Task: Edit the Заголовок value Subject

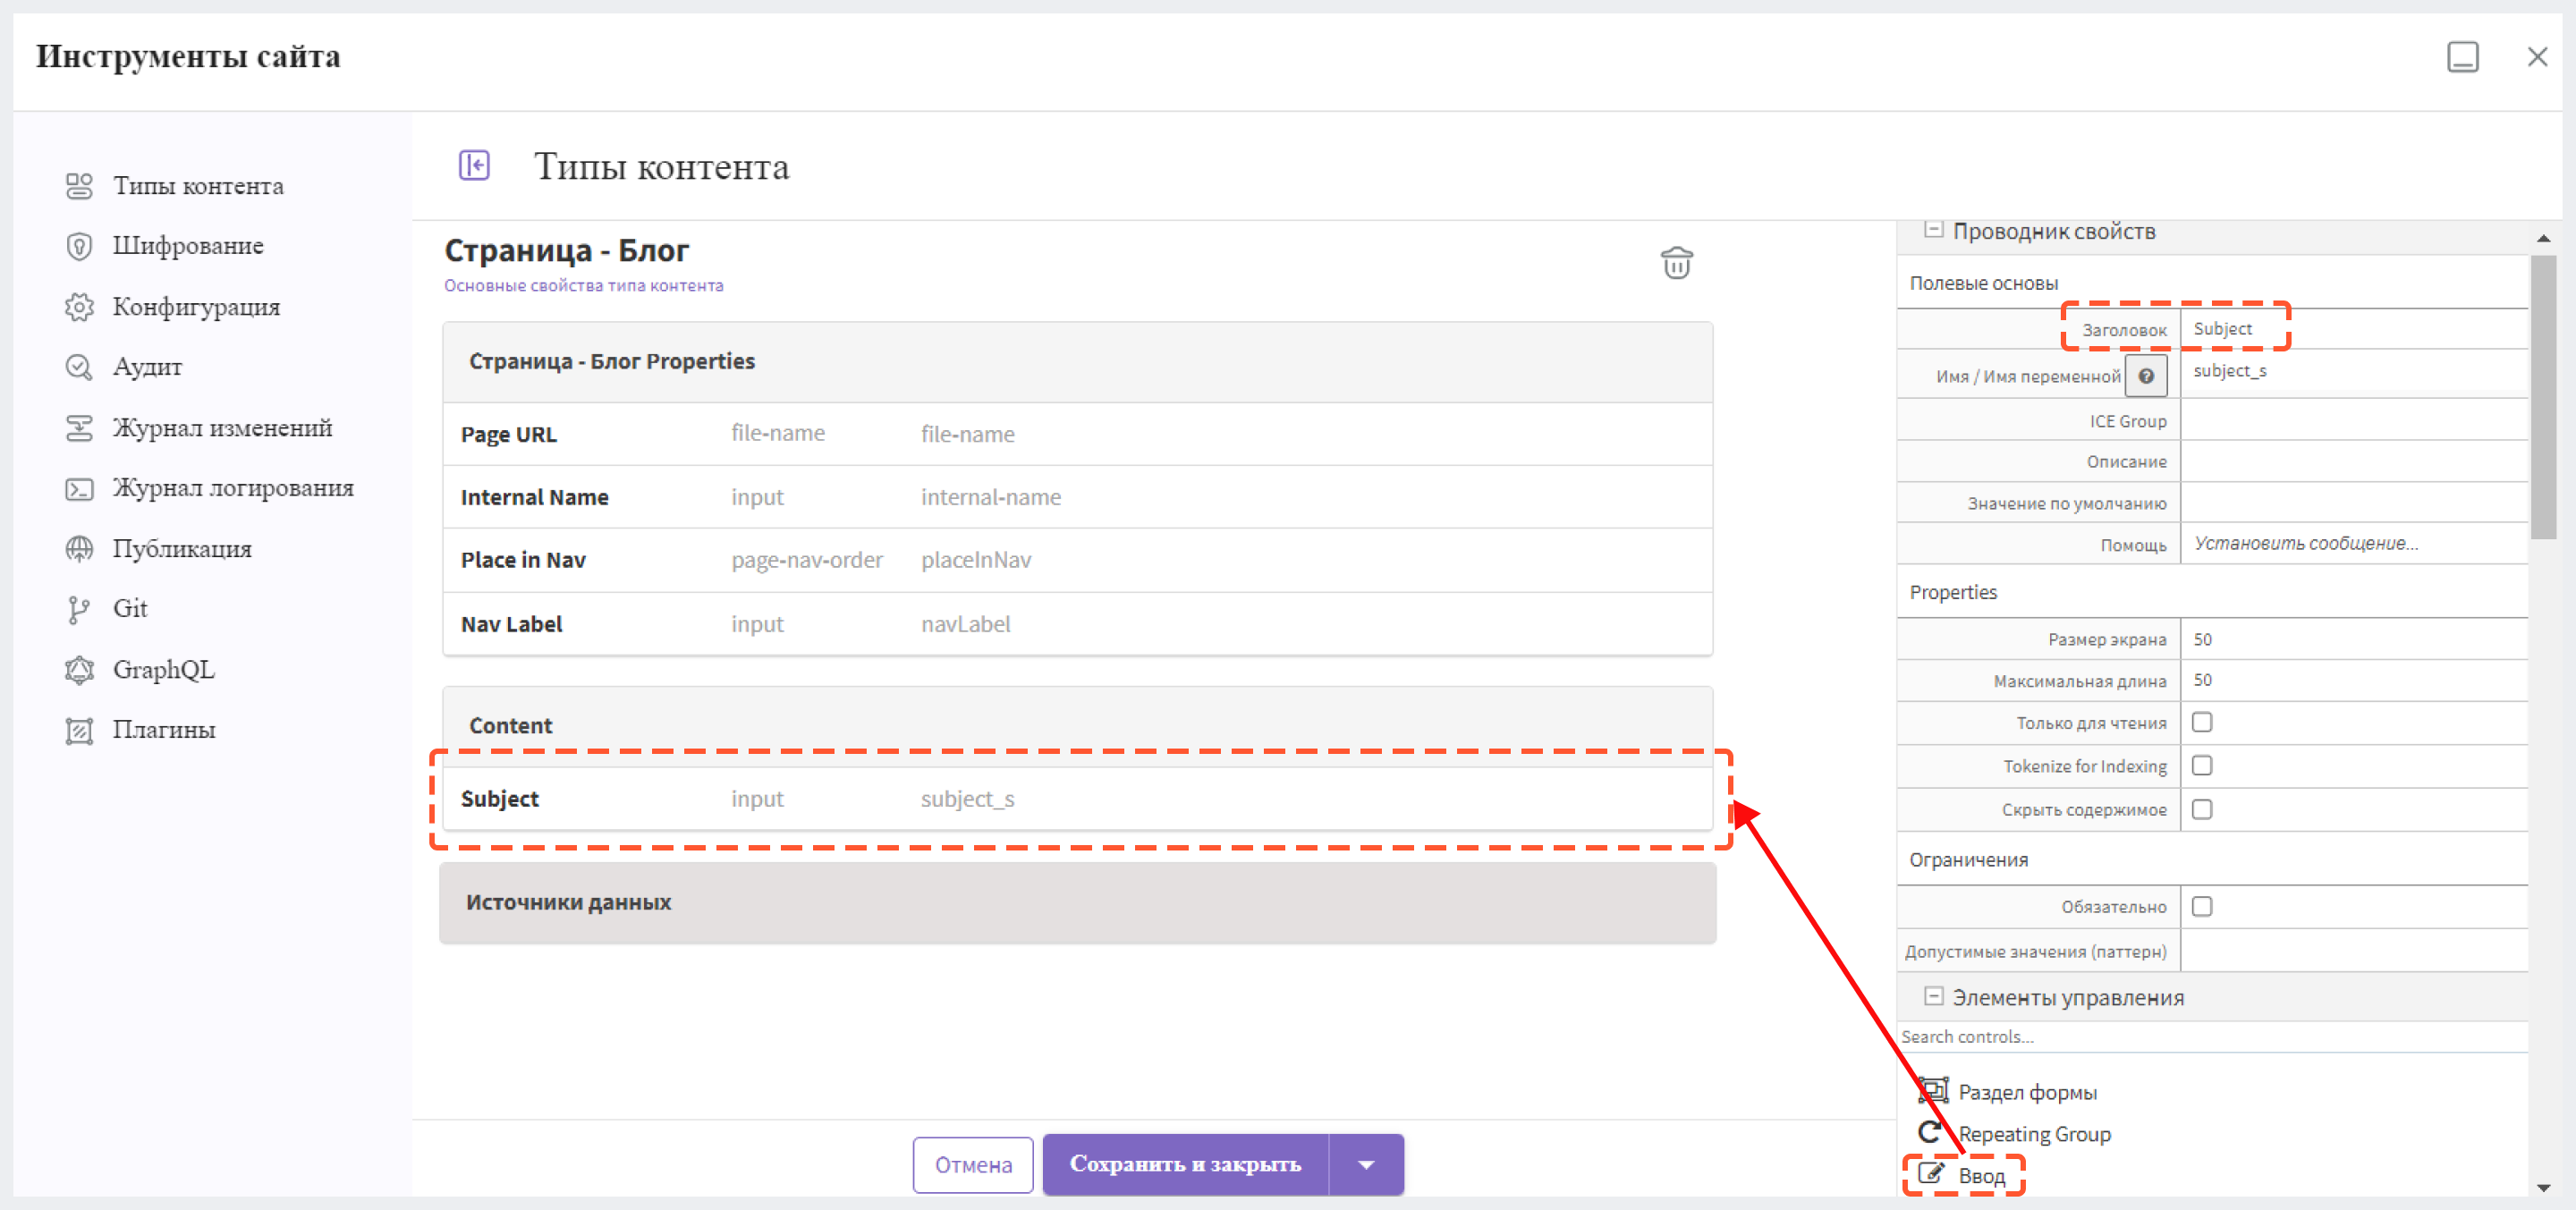Action: click(2354, 329)
